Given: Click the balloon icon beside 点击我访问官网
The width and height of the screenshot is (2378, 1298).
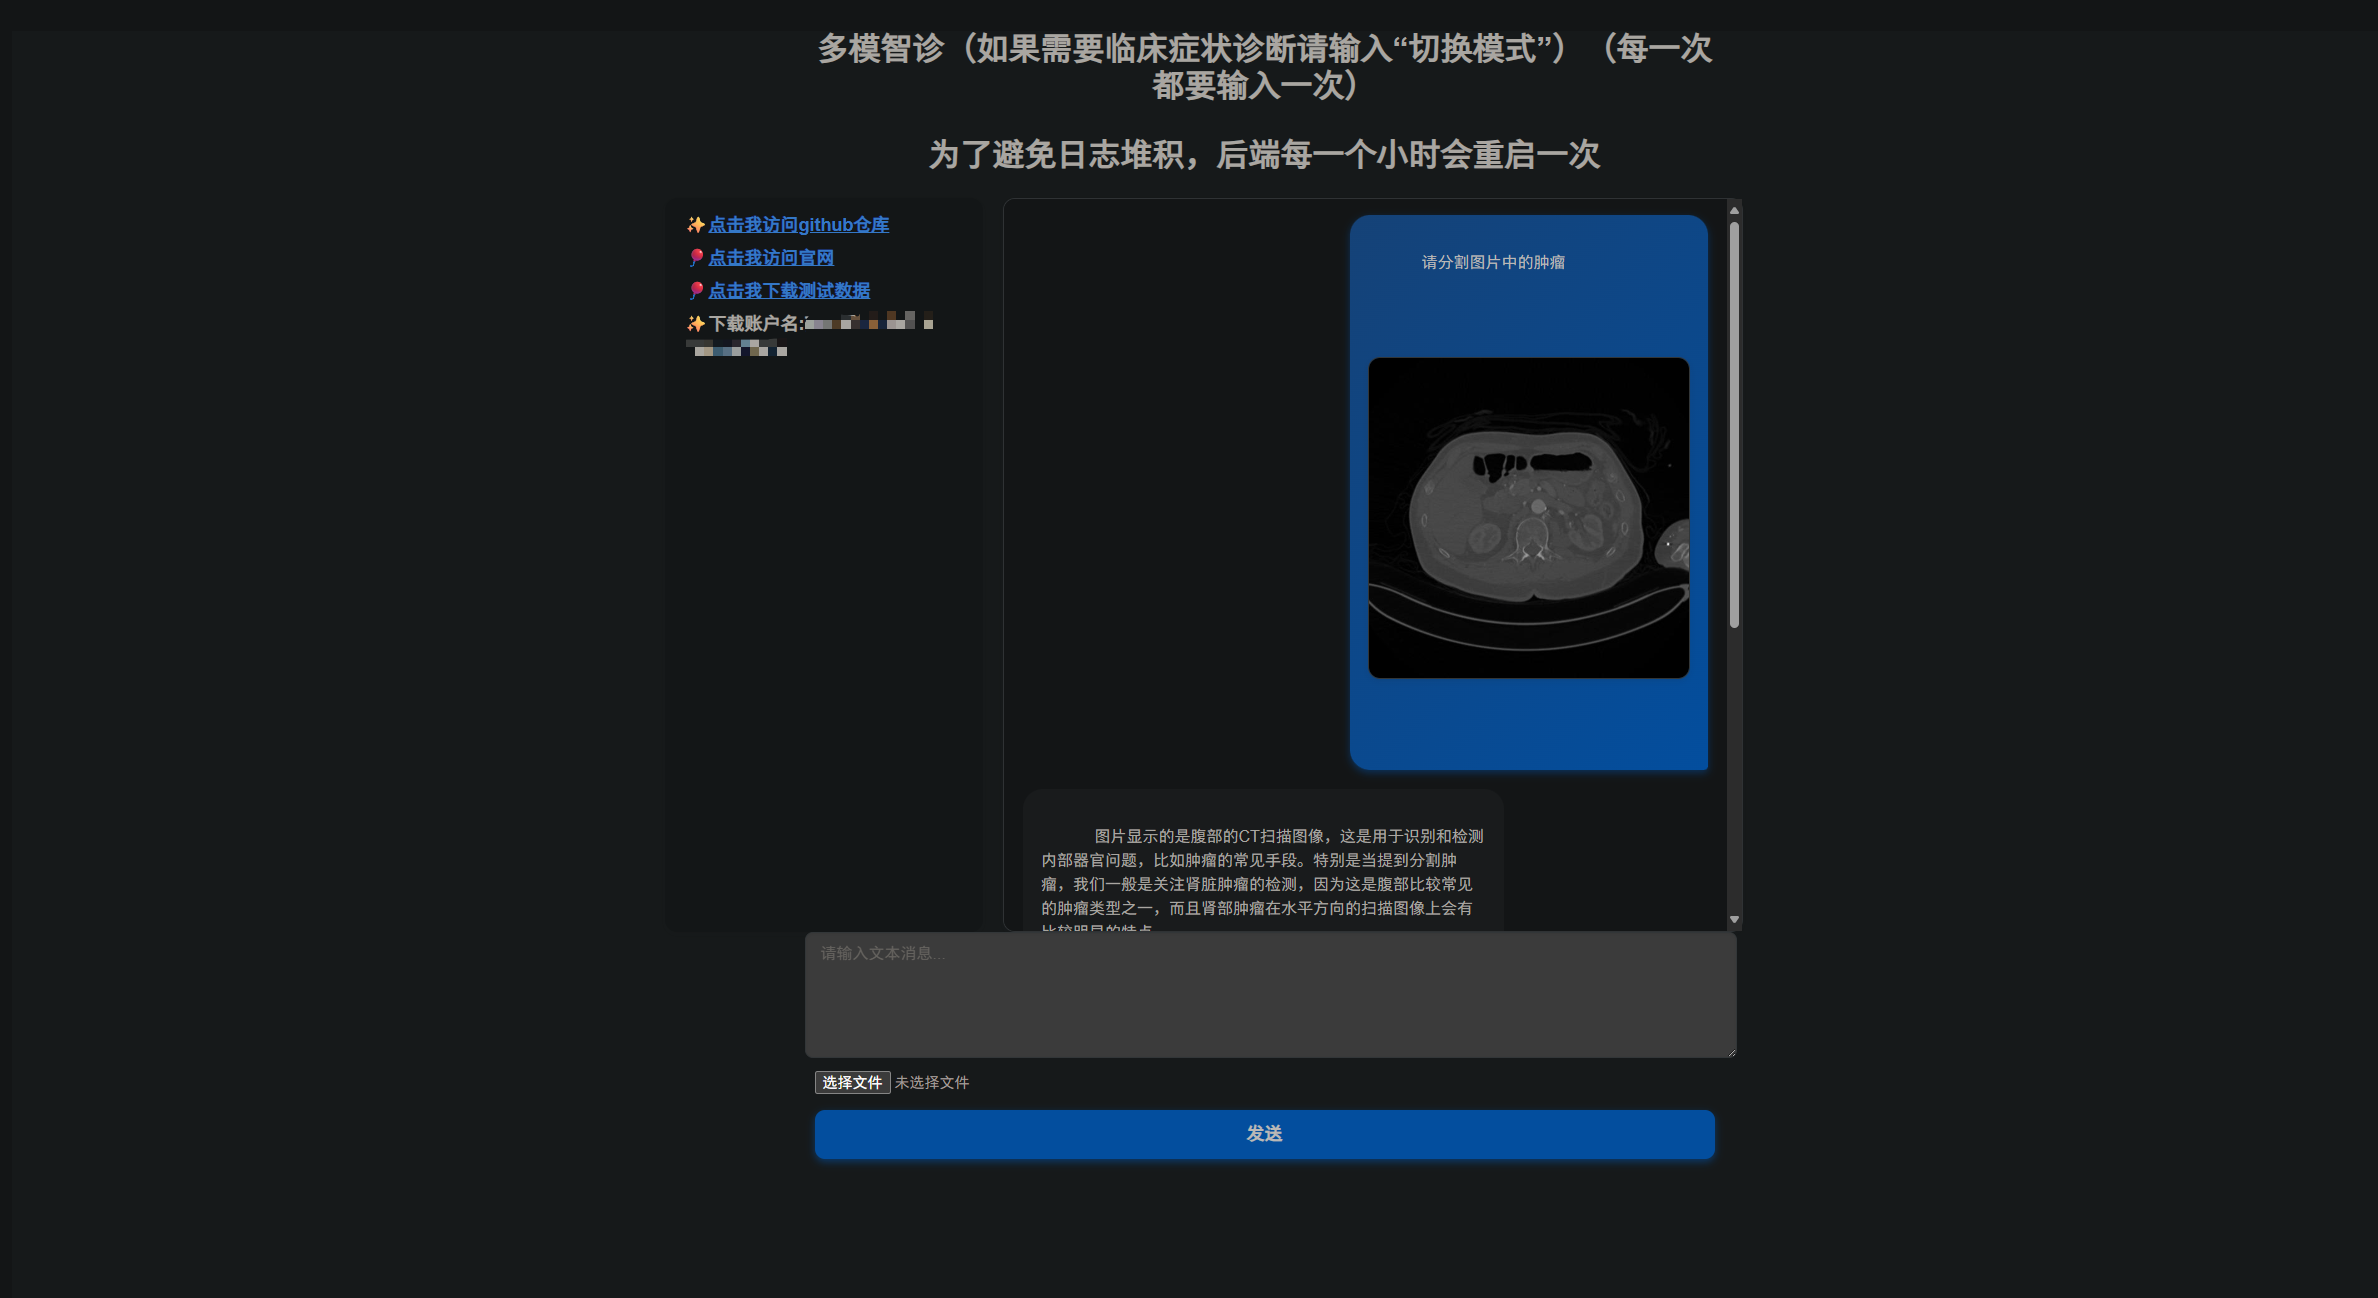Looking at the screenshot, I should coord(696,257).
